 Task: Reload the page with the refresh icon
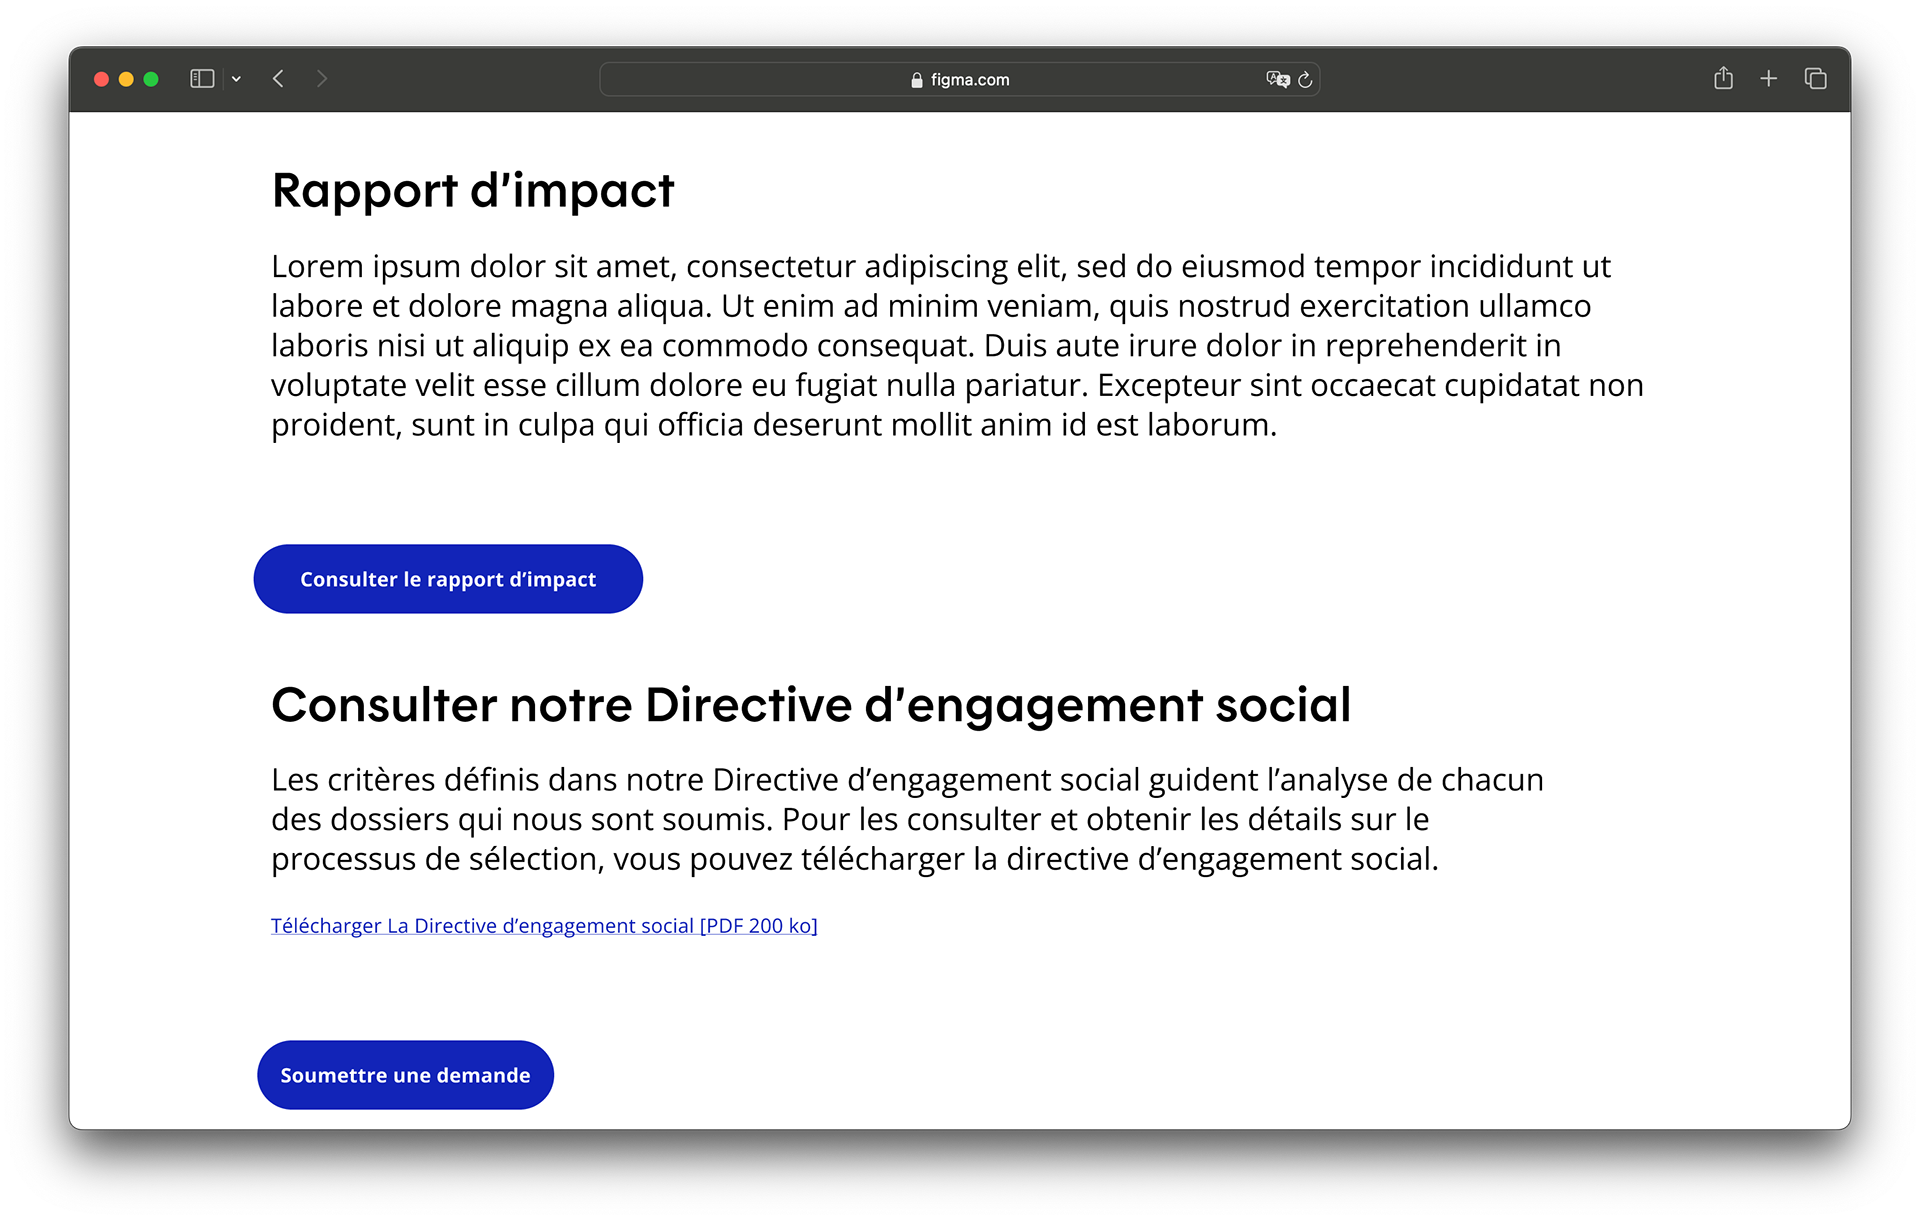(x=1305, y=79)
